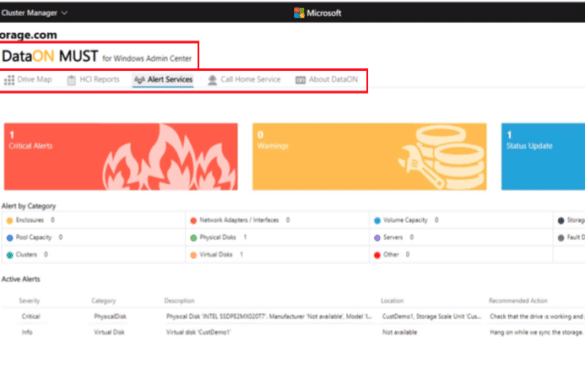Sort by the Severity column header
The width and height of the screenshot is (585, 390).
(x=29, y=301)
